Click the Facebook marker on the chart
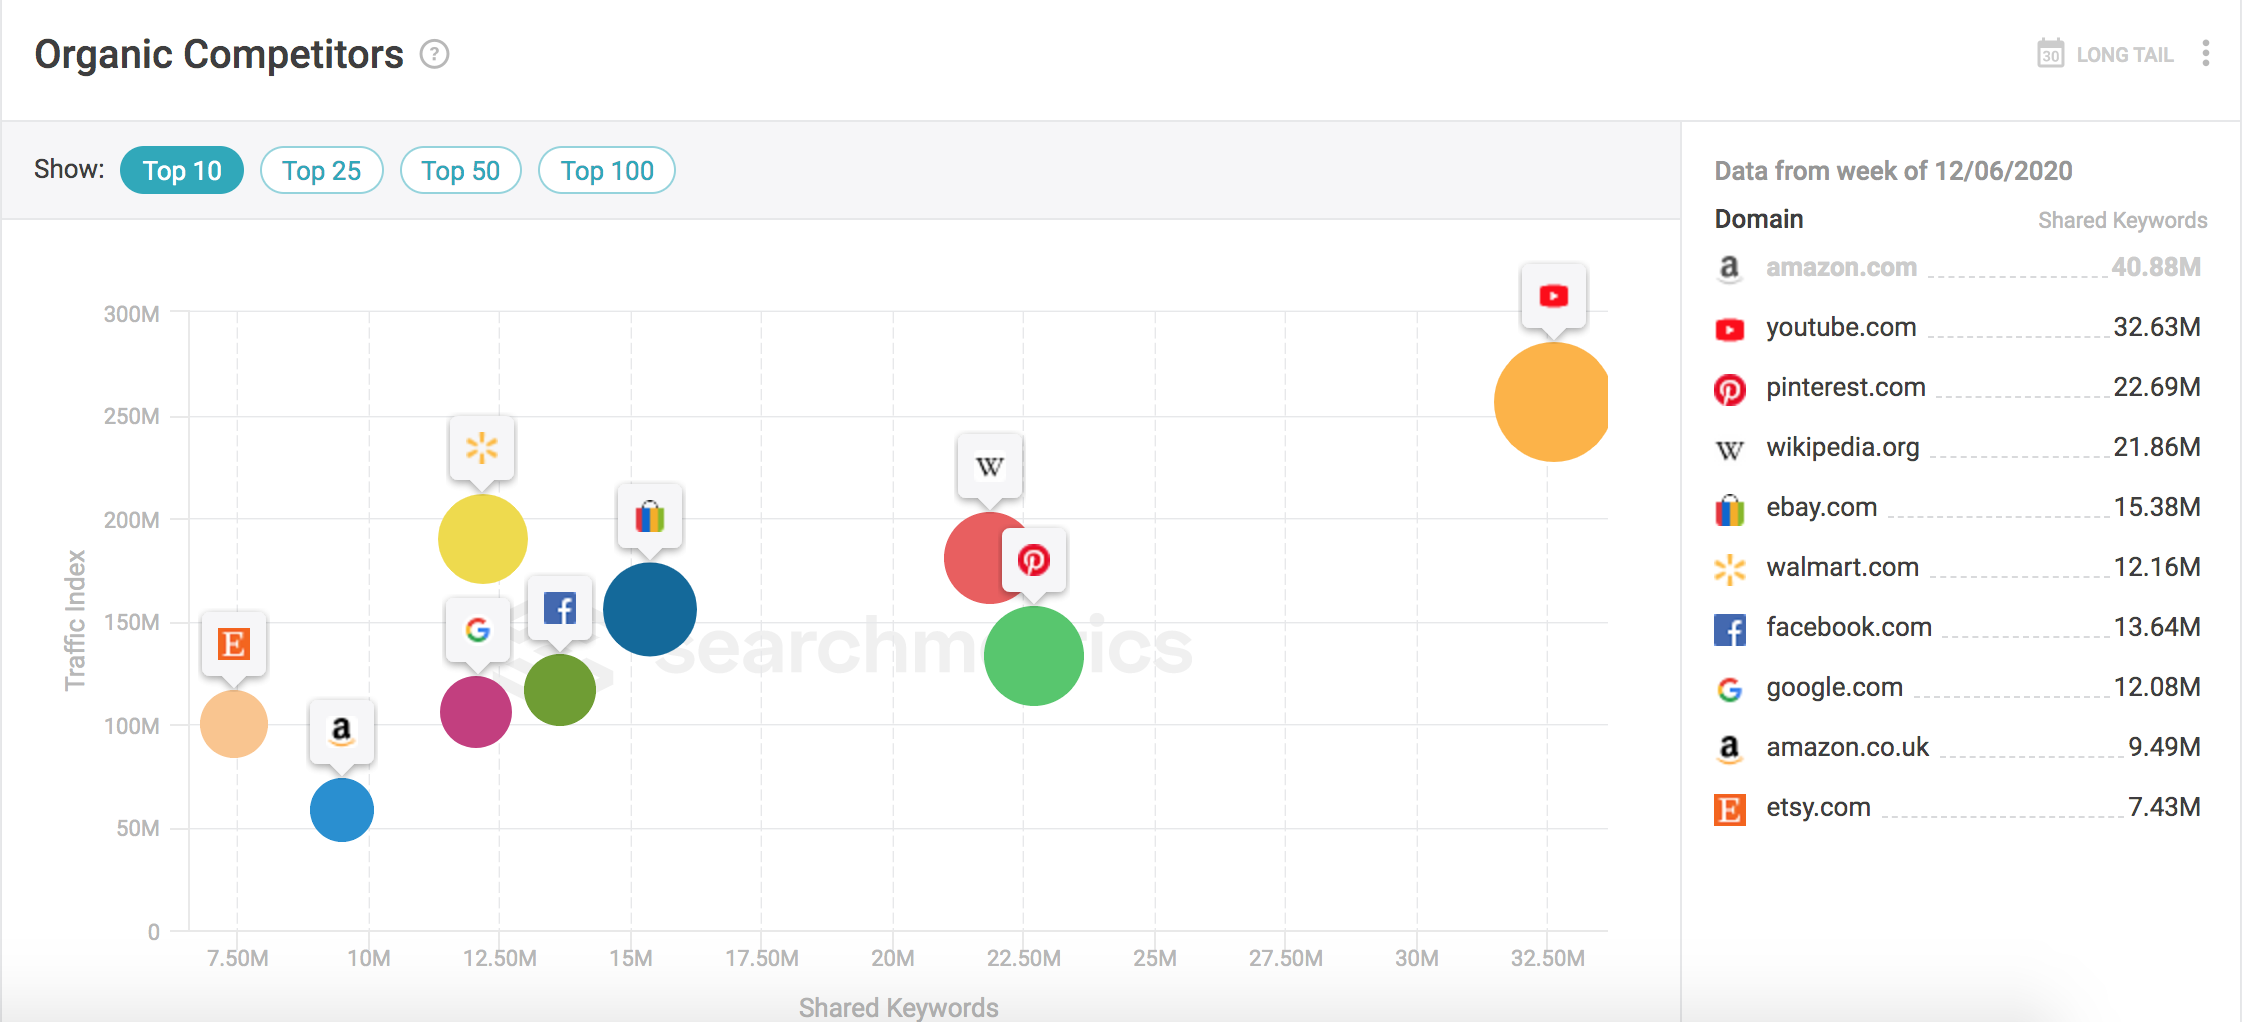Screen dimensions: 2242x1022 559,607
